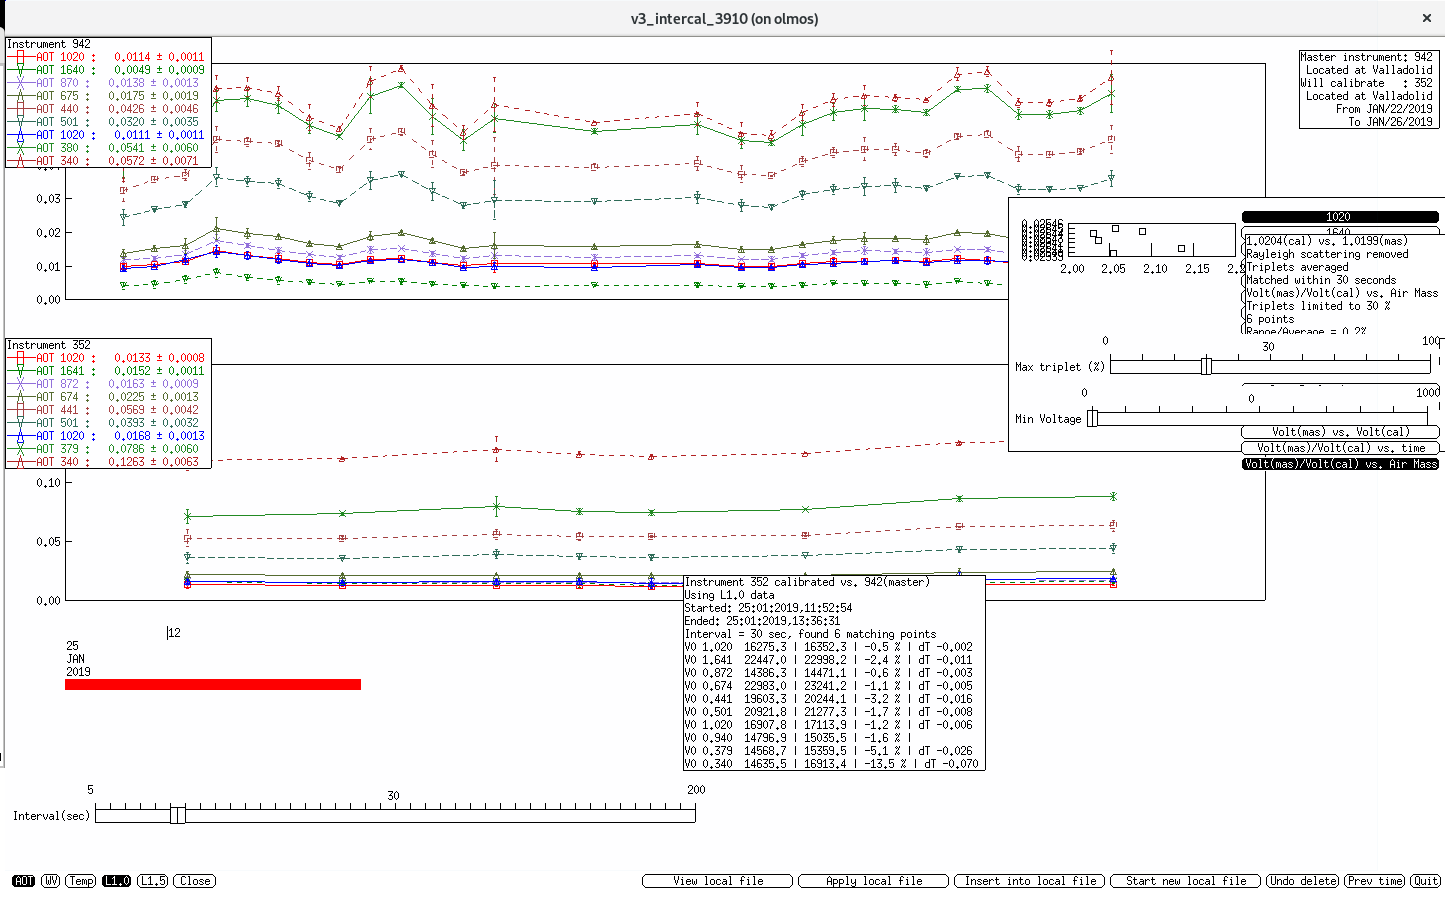Click the Min Voltage slider handle
Image resolution: width=1445 pixels, height=900 pixels.
pyautogui.click(x=1092, y=418)
